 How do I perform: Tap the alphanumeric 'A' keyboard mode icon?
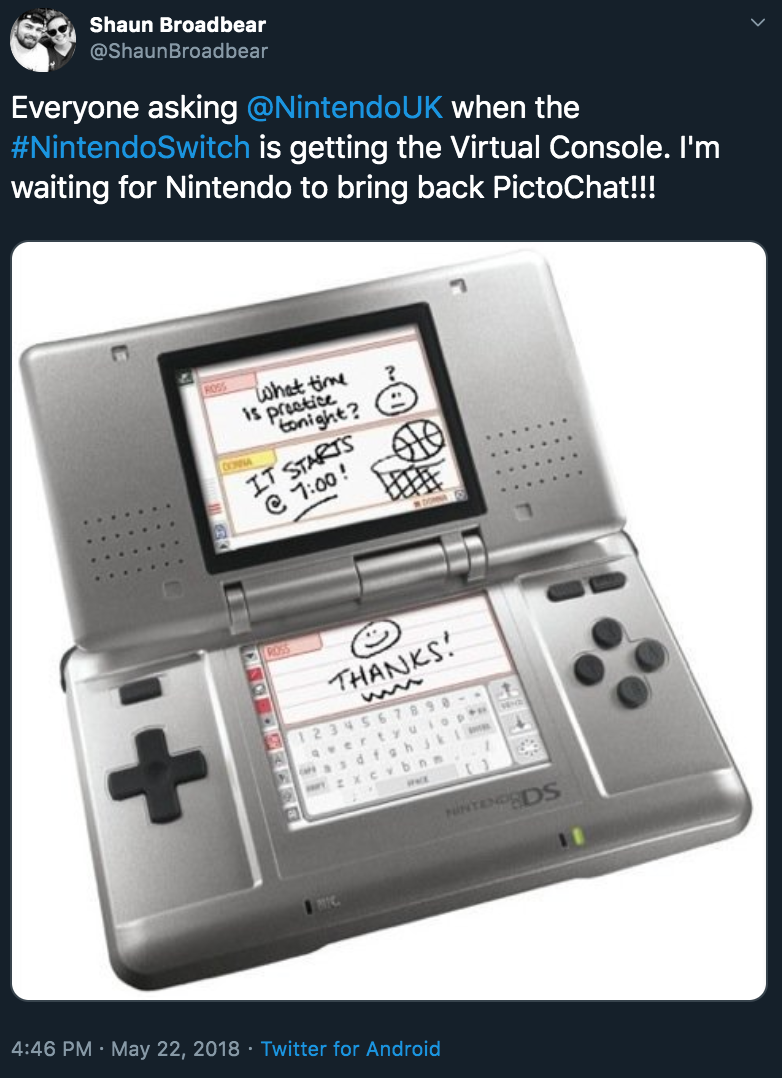279,758
